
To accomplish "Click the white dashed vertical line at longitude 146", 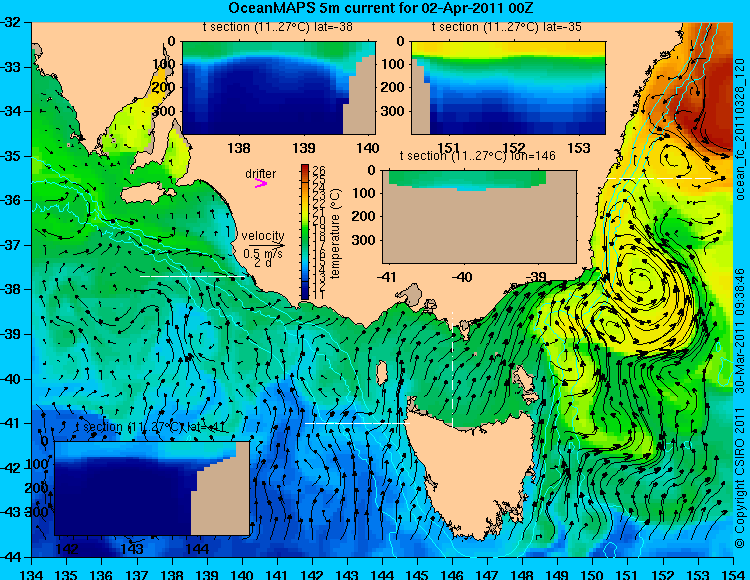I will [x=452, y=369].
